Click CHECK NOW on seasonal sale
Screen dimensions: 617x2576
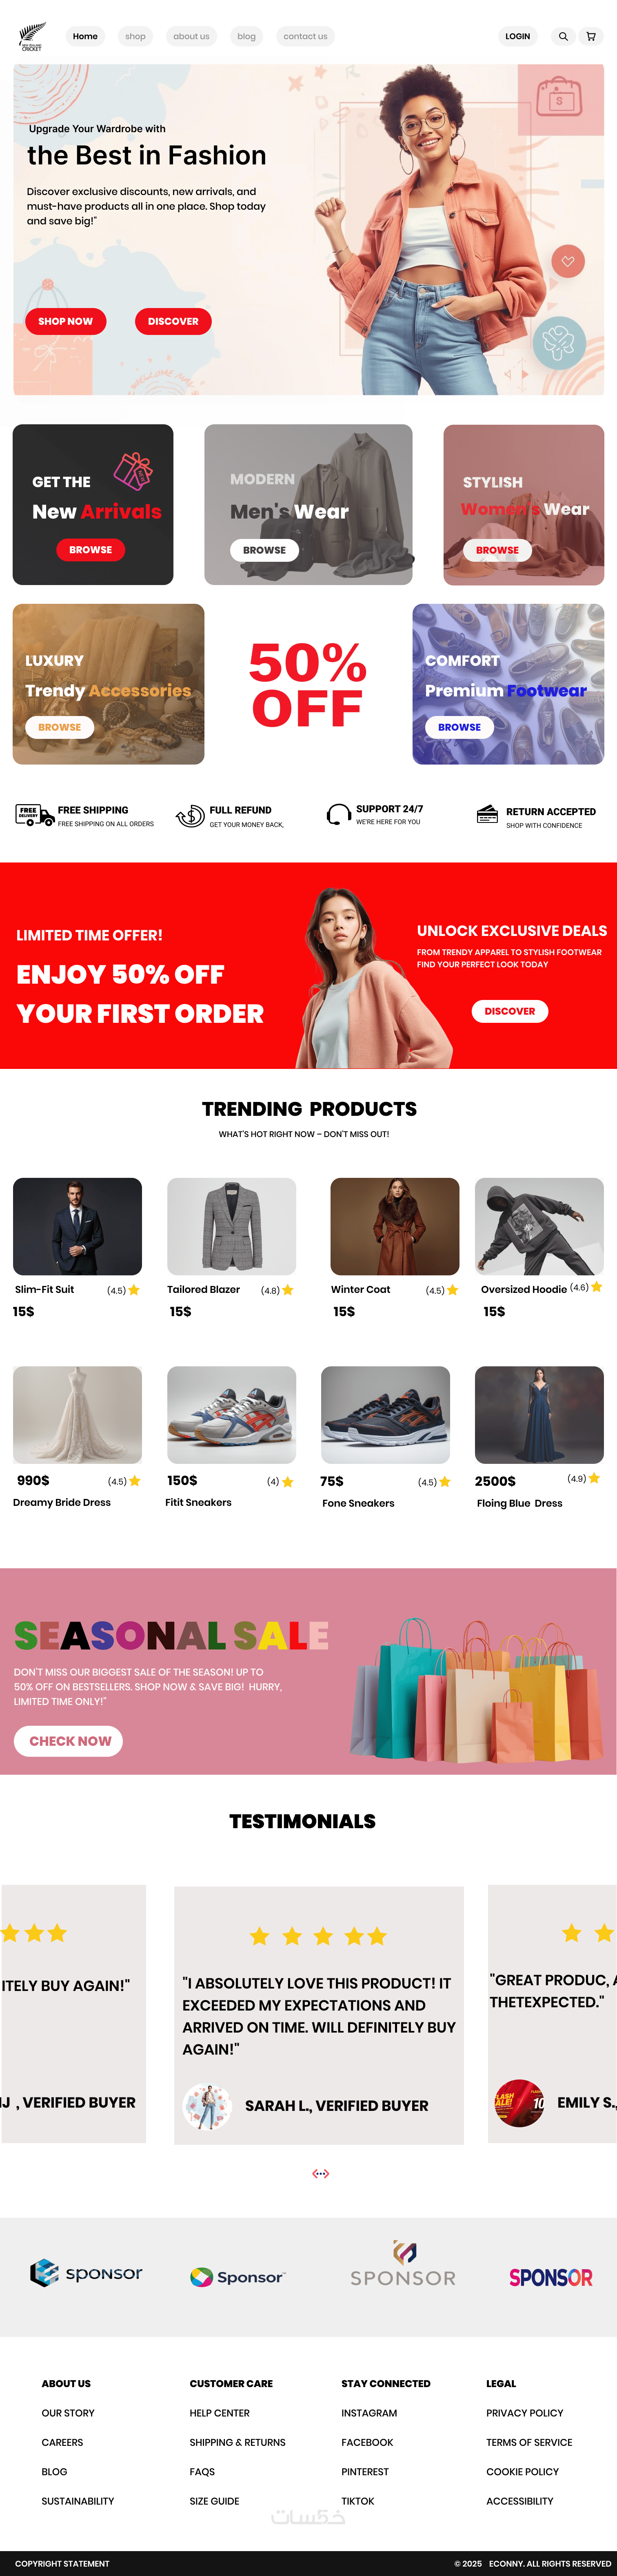(69, 1740)
